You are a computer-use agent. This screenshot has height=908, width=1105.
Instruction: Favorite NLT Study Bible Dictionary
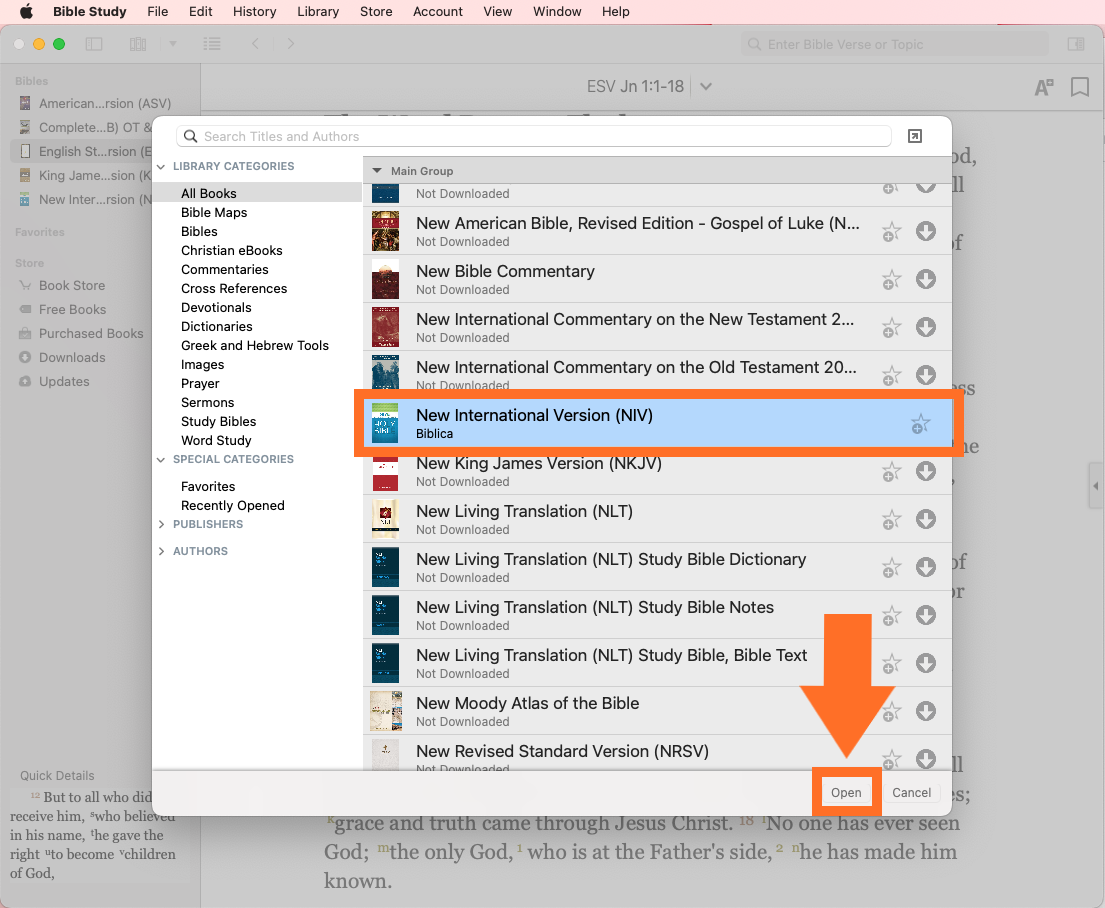[891, 568]
